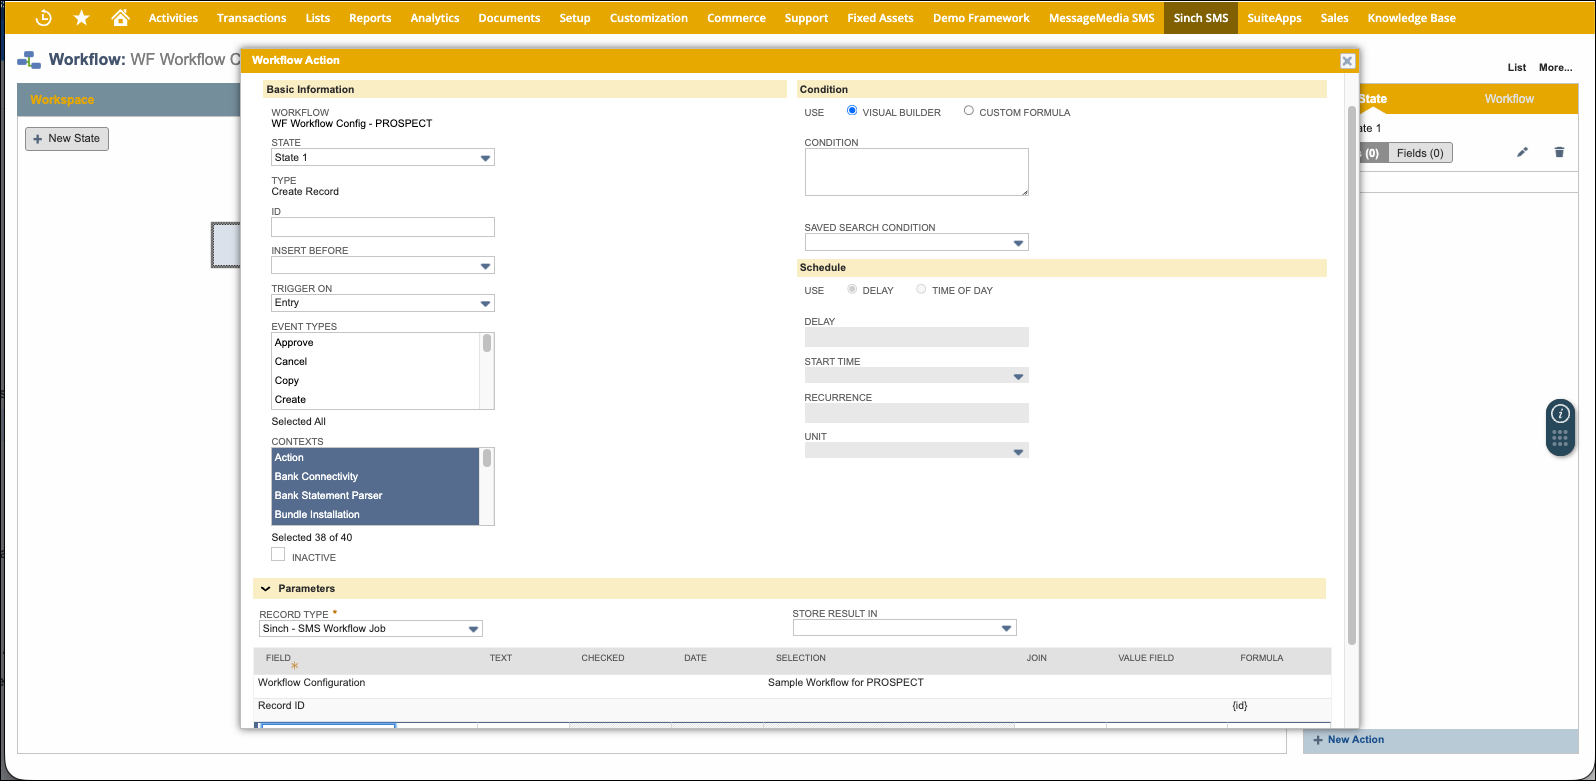Go to the Home house icon
The width and height of the screenshot is (1596, 781).
coord(120,18)
